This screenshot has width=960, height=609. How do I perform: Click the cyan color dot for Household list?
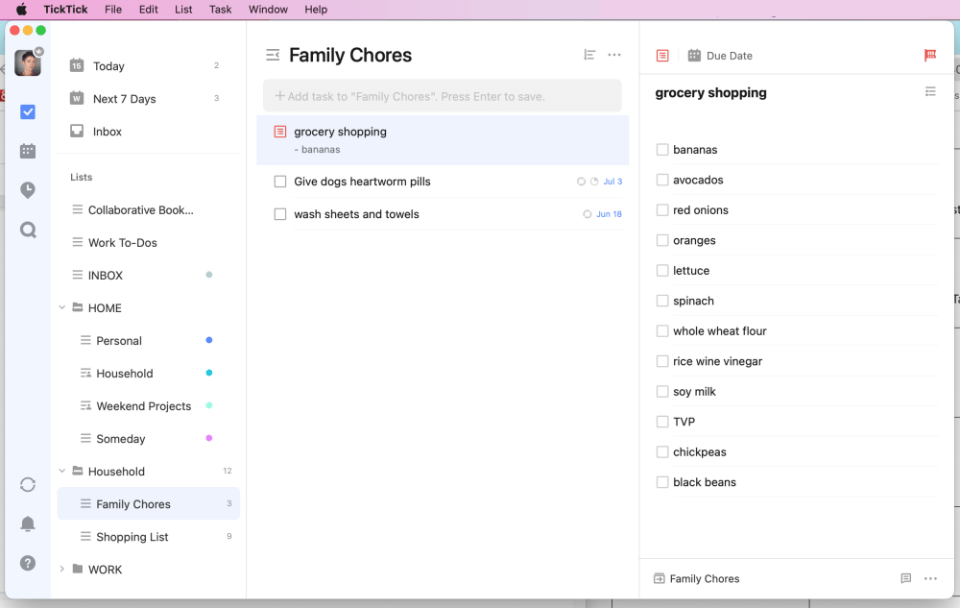pos(209,373)
